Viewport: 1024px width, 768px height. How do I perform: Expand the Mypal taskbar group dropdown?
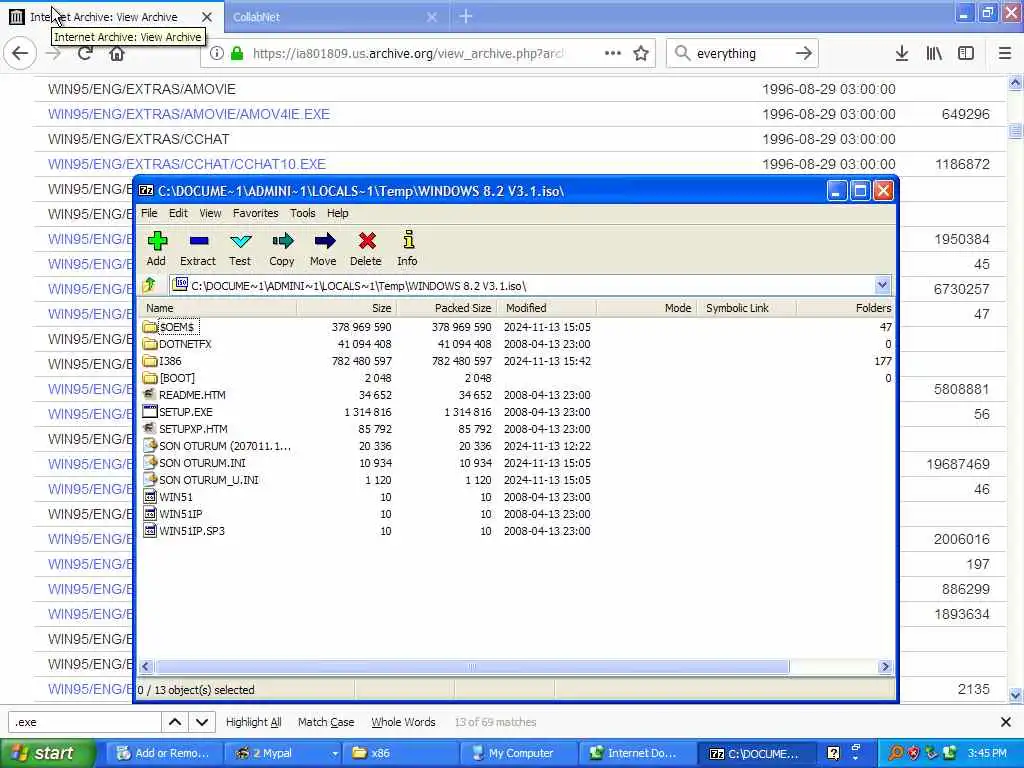335,753
